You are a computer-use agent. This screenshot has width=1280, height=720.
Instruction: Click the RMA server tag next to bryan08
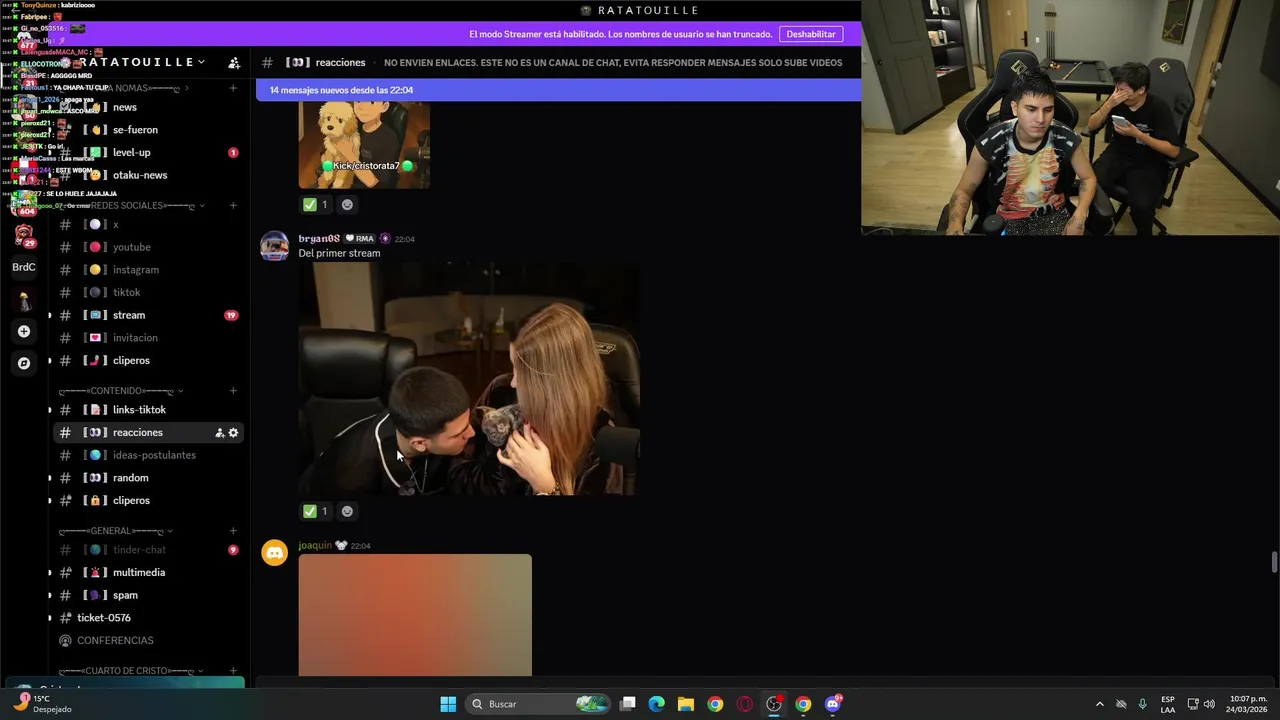(360, 239)
